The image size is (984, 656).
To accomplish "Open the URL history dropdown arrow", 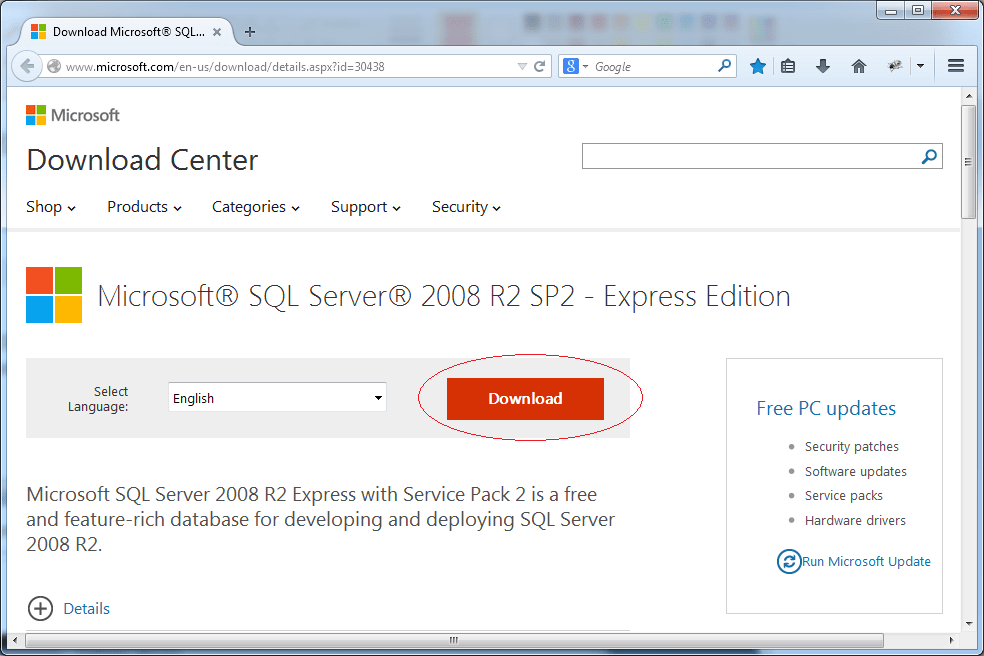I will tap(521, 67).
